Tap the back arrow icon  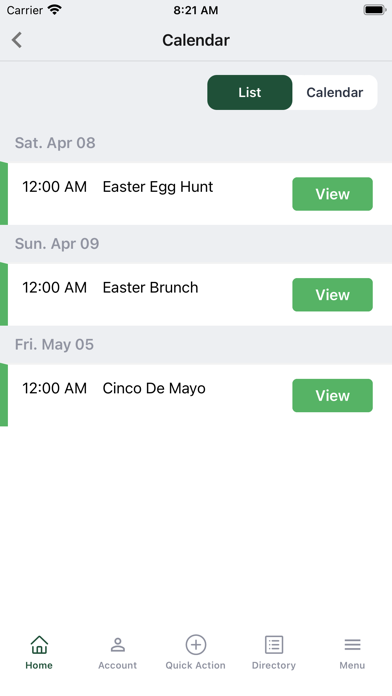17,40
